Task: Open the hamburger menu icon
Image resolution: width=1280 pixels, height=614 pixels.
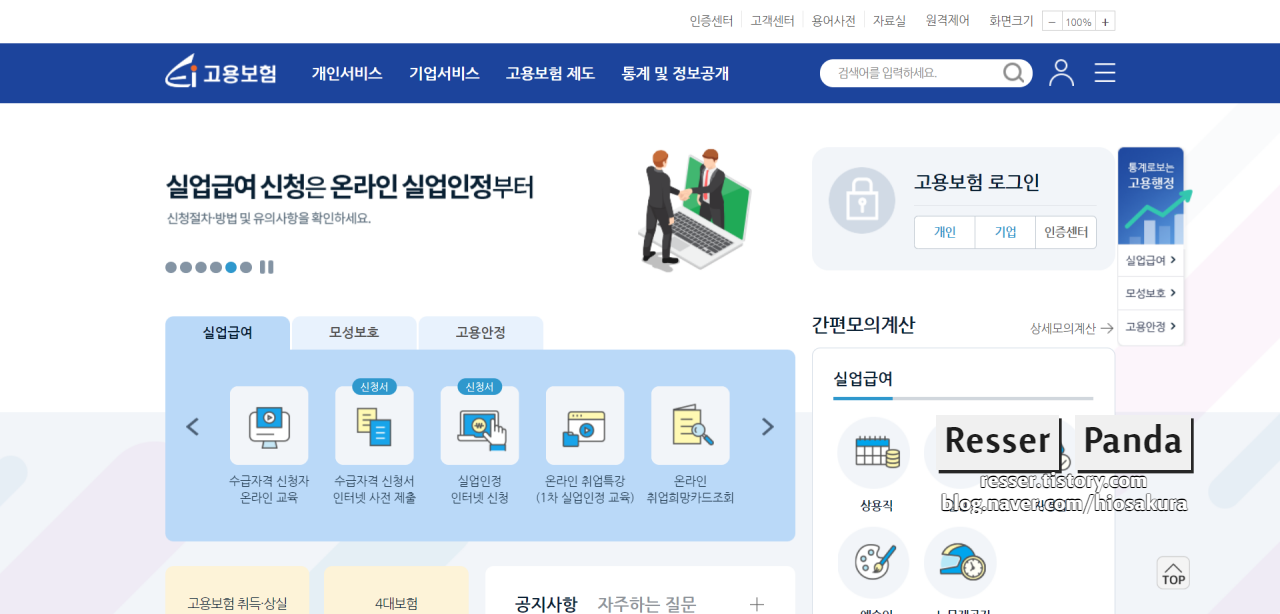Action: click(x=1105, y=73)
